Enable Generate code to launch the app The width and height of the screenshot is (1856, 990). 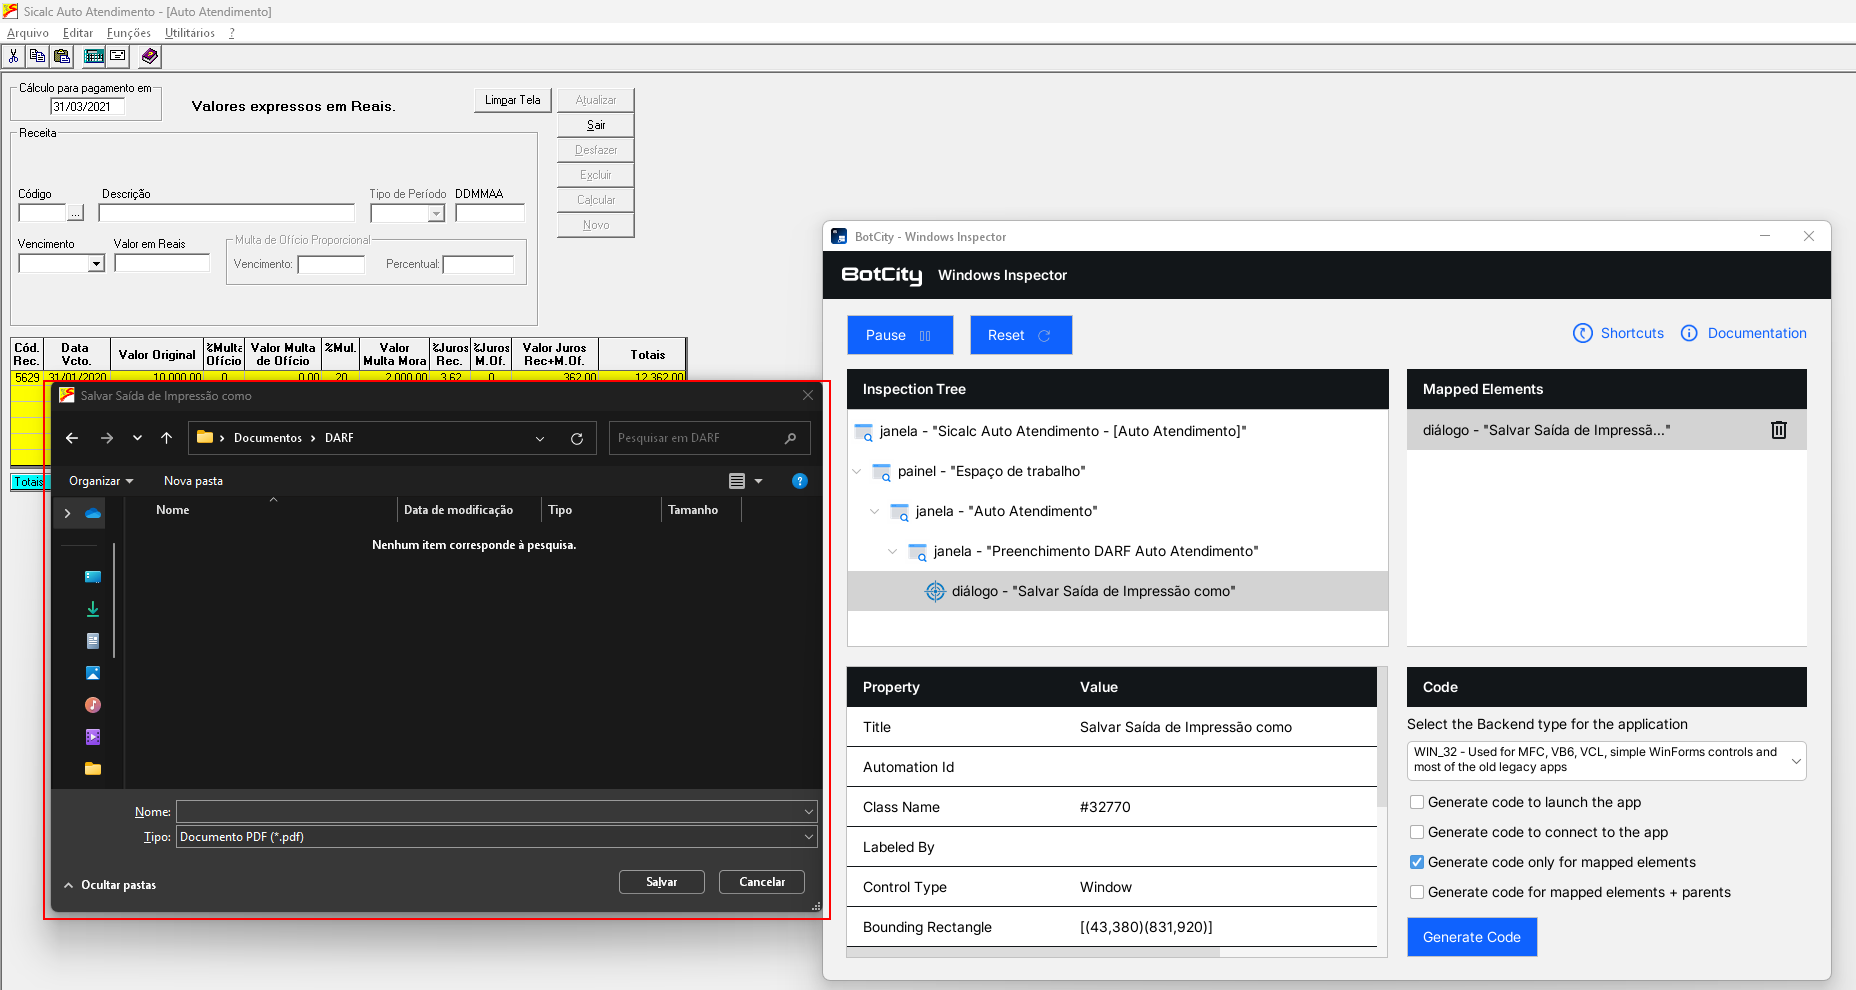(1417, 802)
